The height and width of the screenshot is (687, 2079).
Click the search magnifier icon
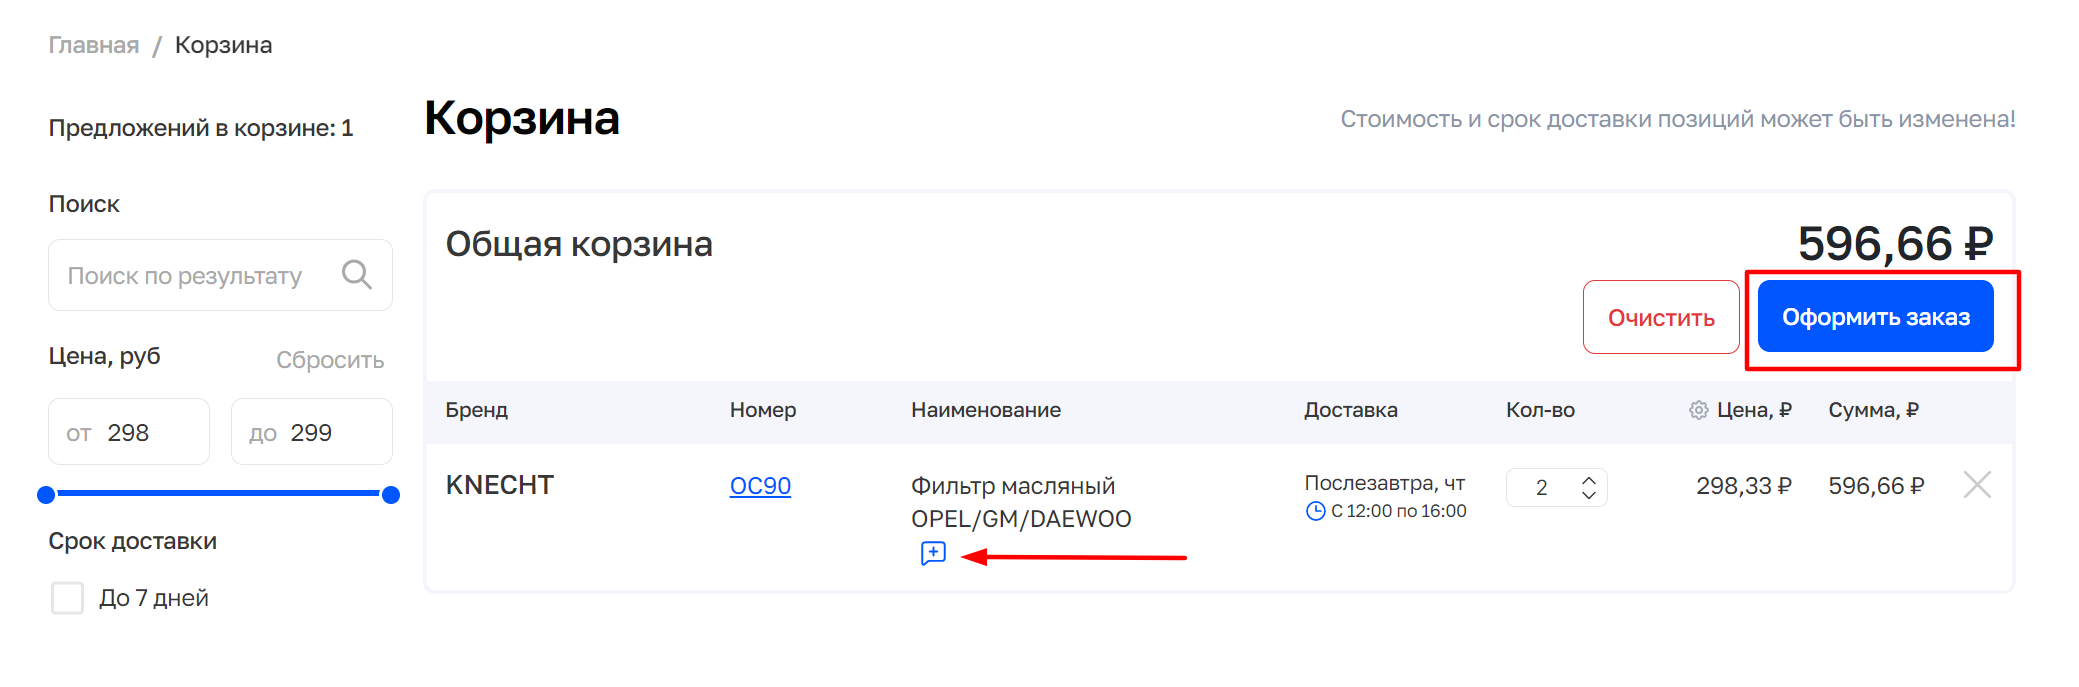357,274
